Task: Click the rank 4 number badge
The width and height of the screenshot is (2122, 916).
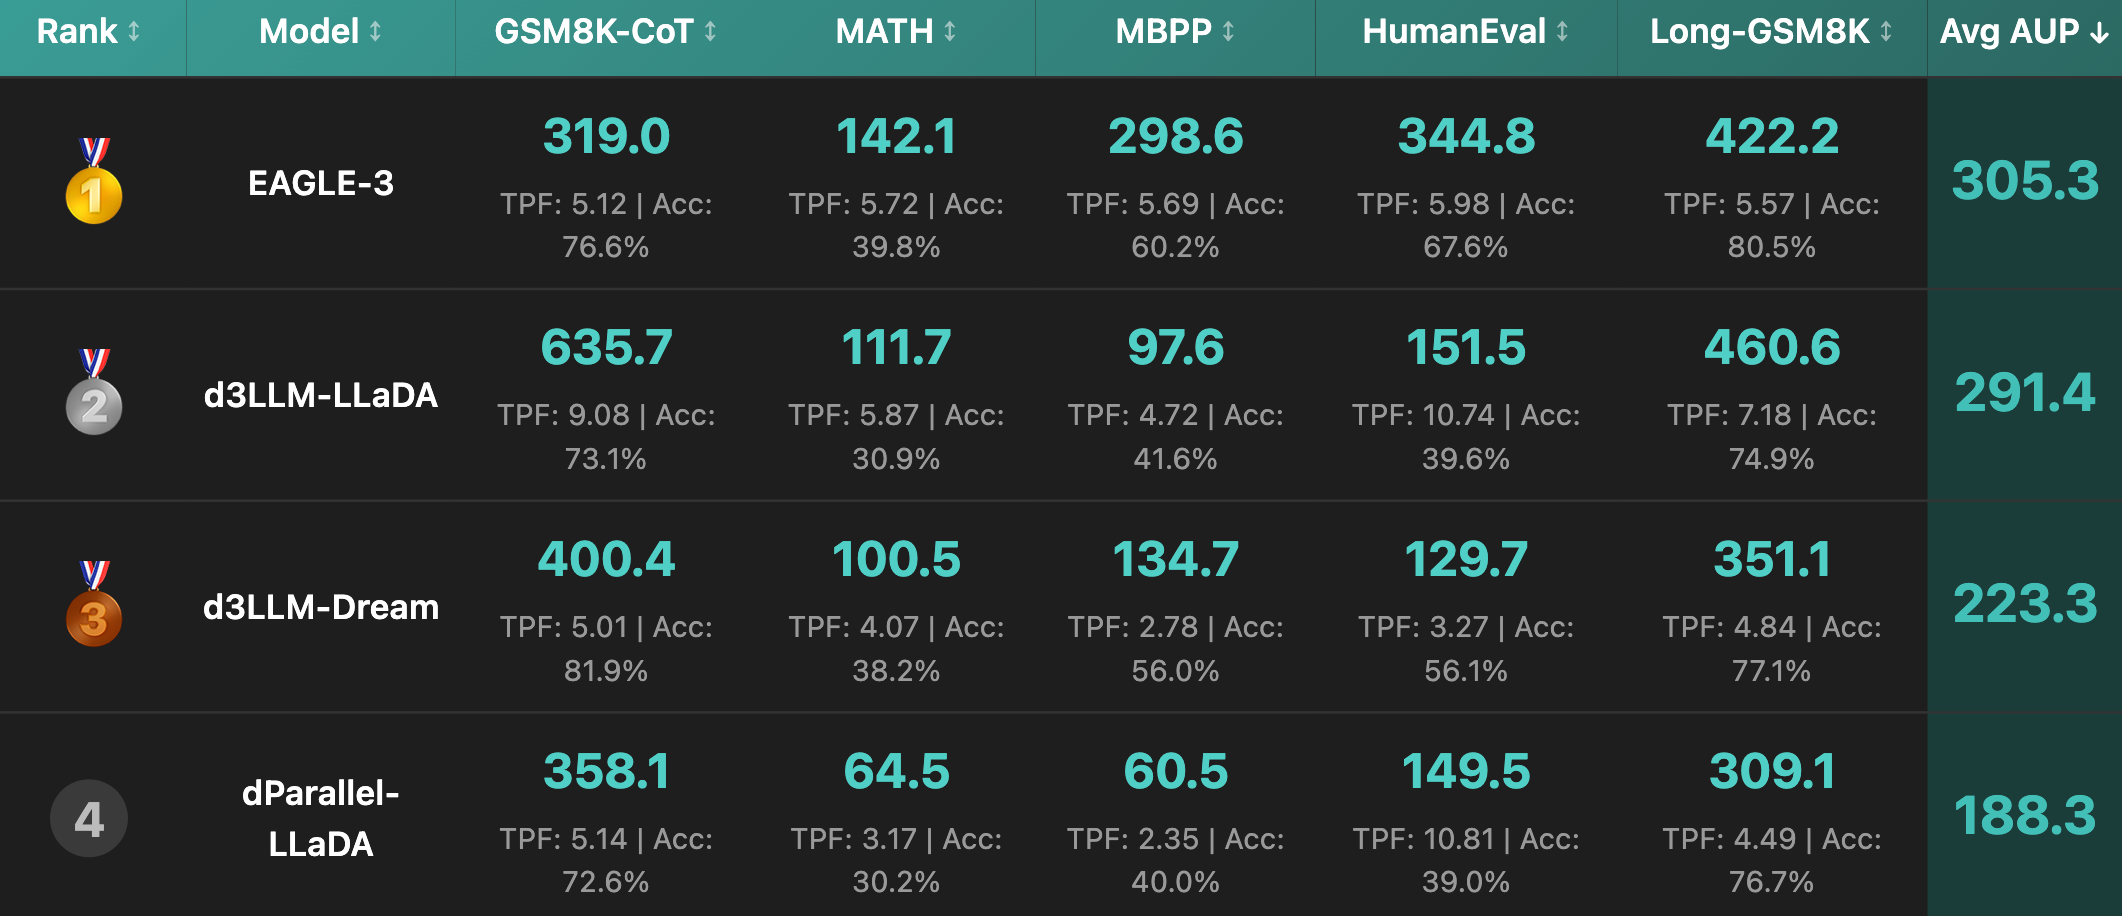Action: point(89,819)
